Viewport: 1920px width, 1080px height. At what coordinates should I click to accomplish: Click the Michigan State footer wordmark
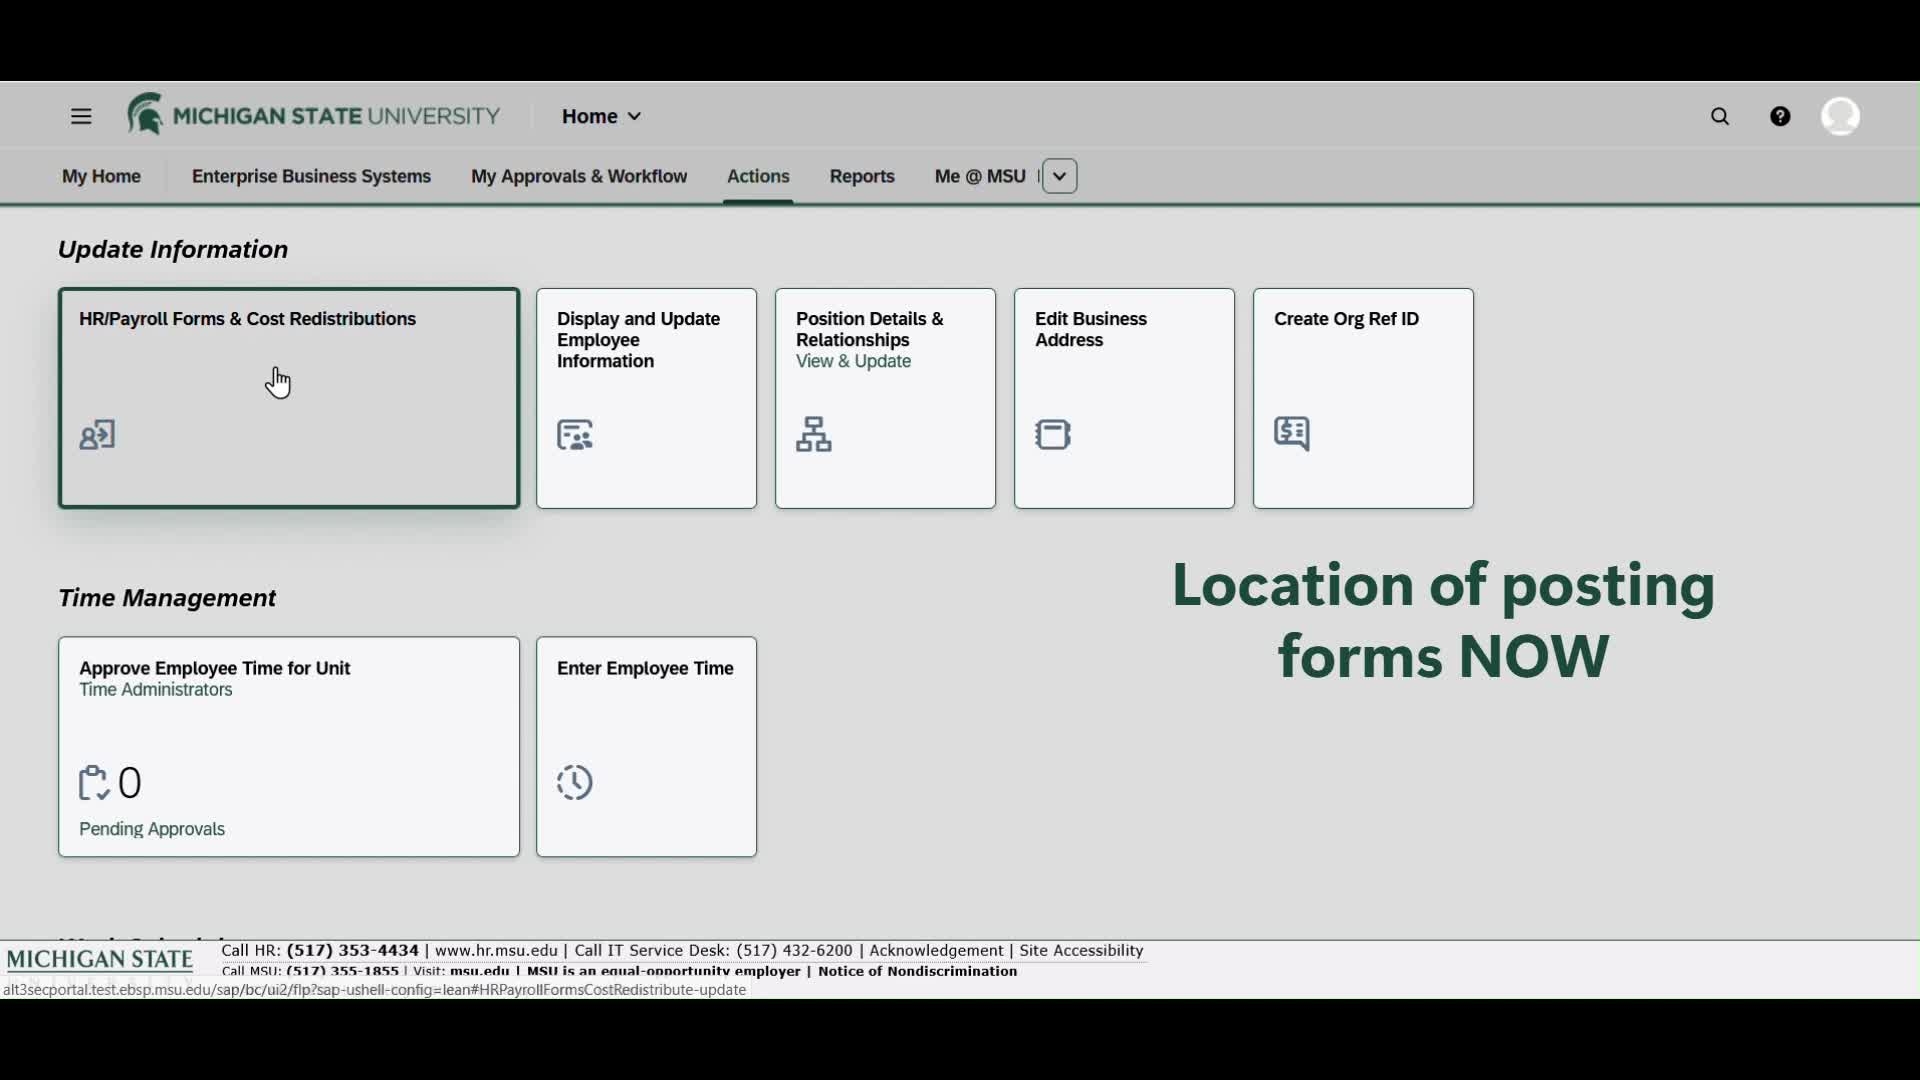(x=100, y=960)
